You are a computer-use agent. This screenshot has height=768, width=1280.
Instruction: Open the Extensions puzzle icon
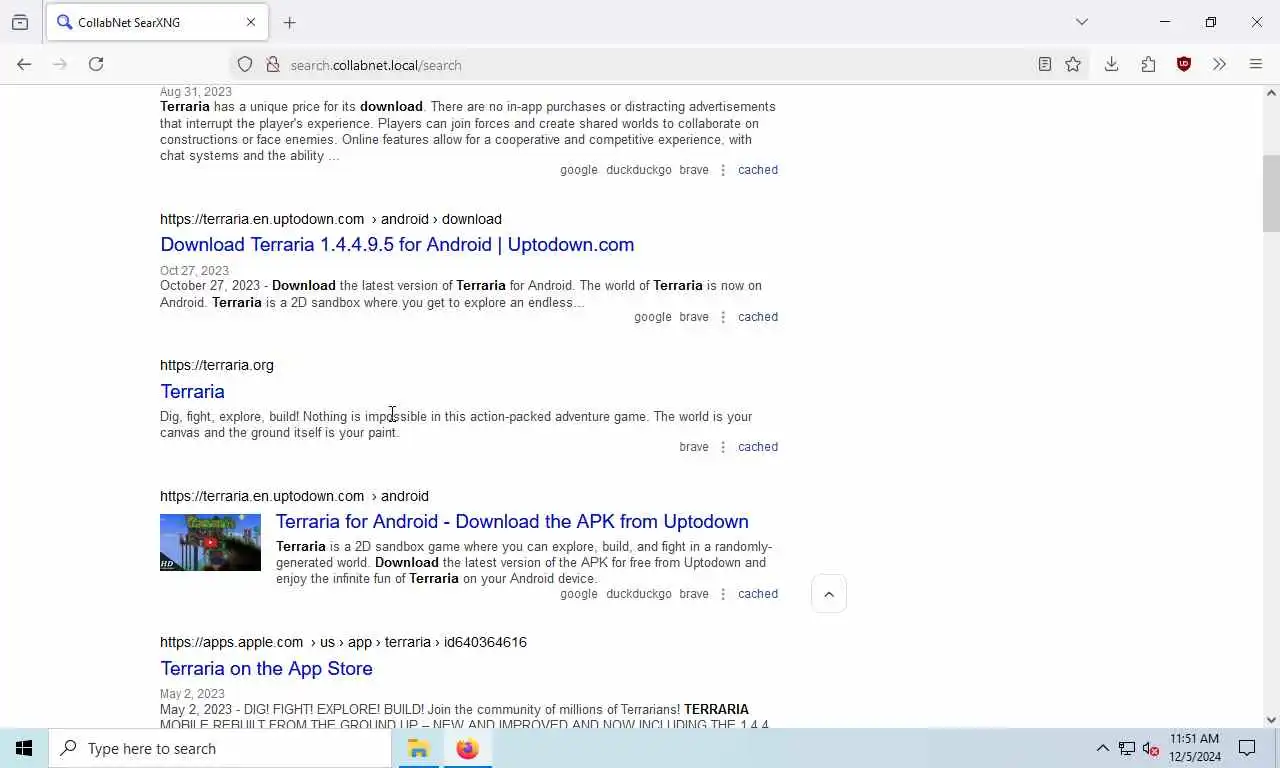[1148, 64]
